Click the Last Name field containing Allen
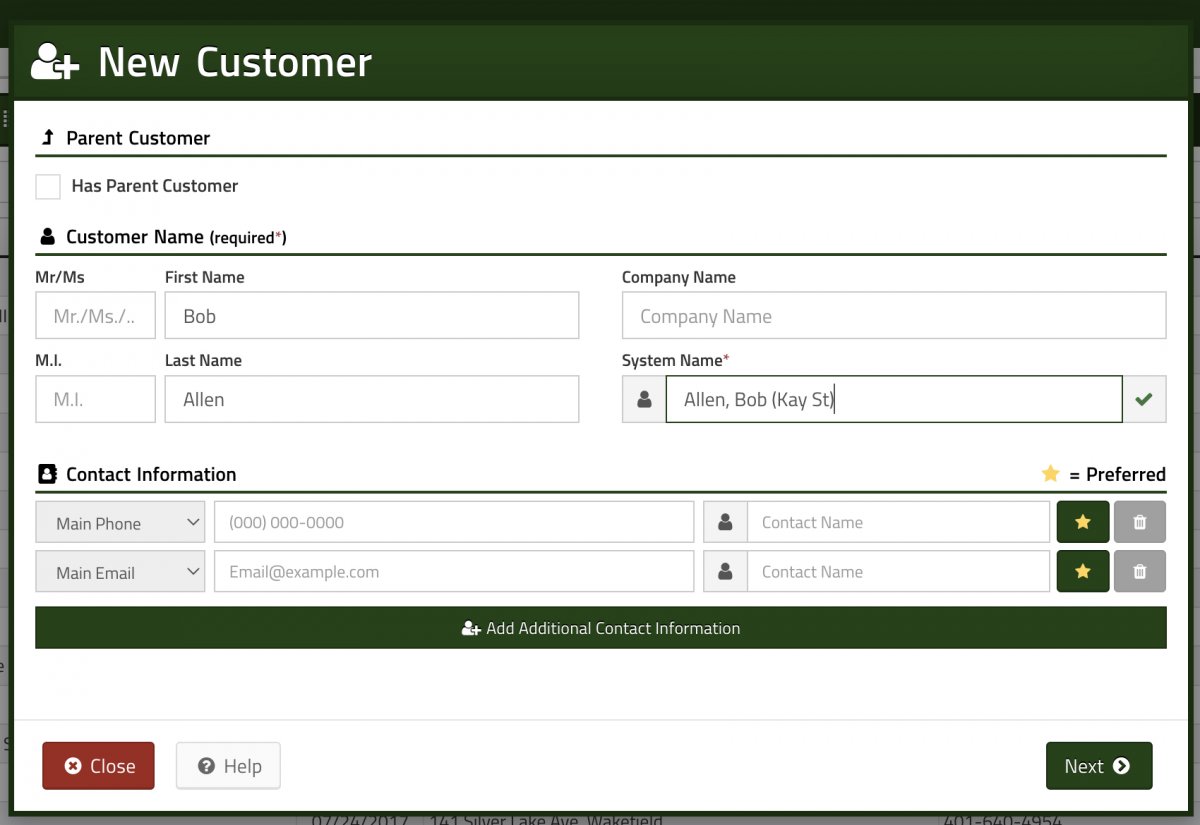The width and height of the screenshot is (1200, 825). pyautogui.click(x=372, y=399)
